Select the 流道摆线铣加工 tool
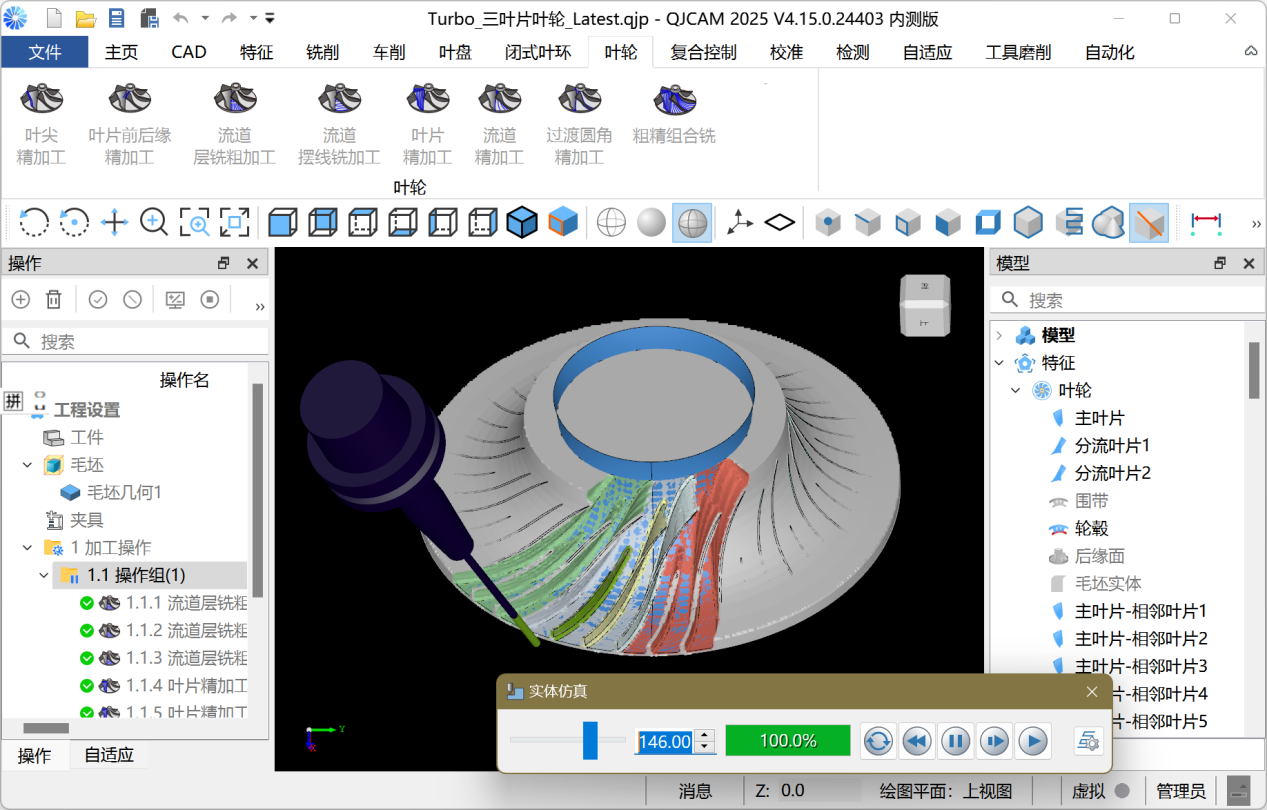Viewport: 1267px width, 810px height. pos(339,99)
